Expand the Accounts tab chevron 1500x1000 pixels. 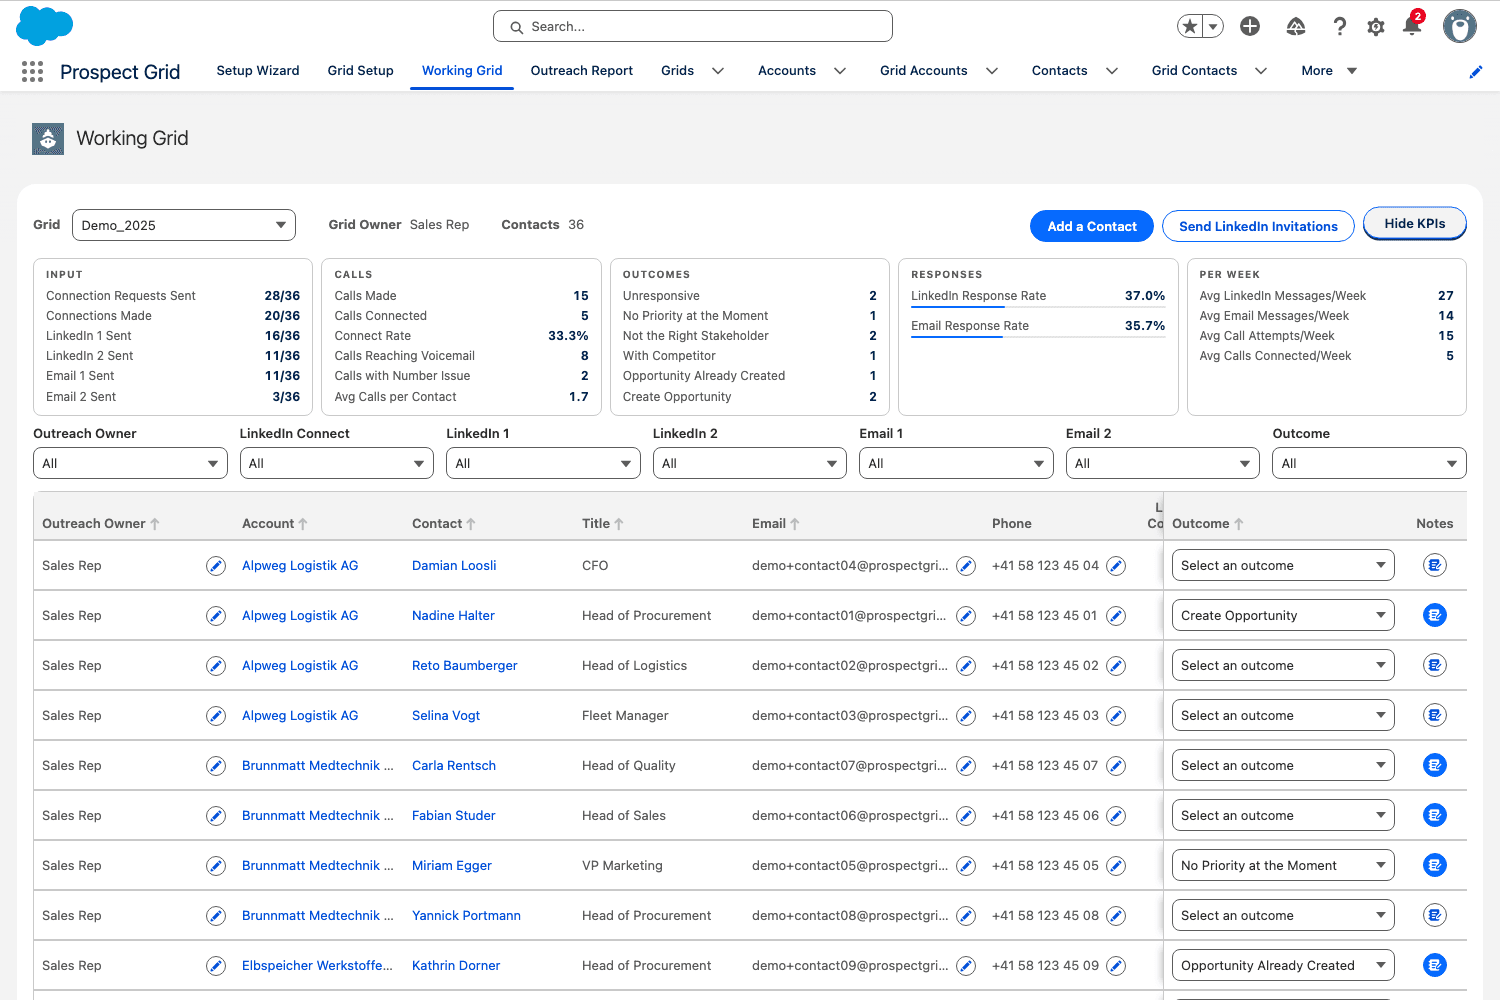click(x=840, y=71)
